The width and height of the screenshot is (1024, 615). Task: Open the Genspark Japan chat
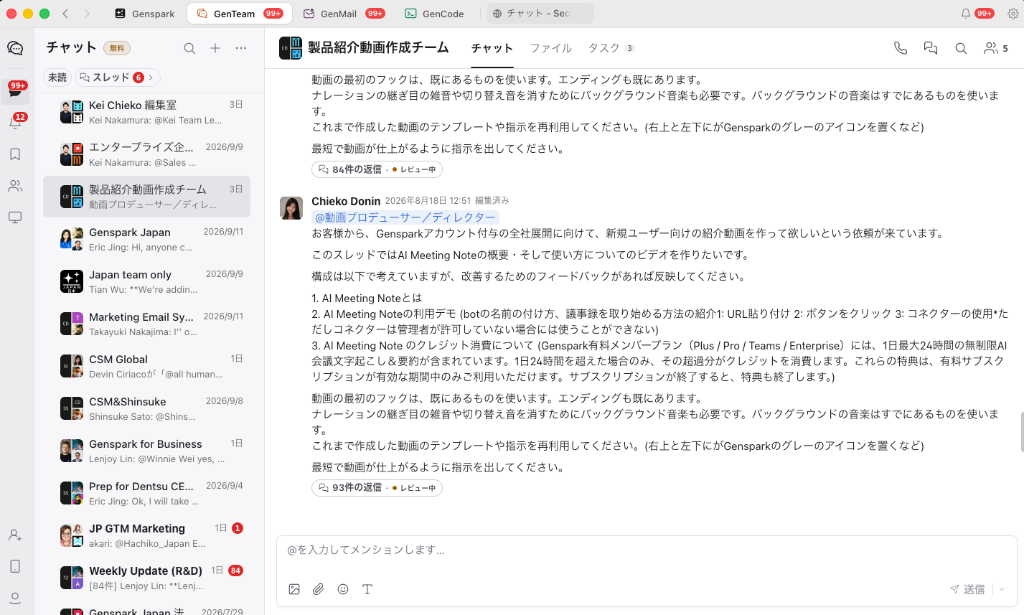point(146,239)
